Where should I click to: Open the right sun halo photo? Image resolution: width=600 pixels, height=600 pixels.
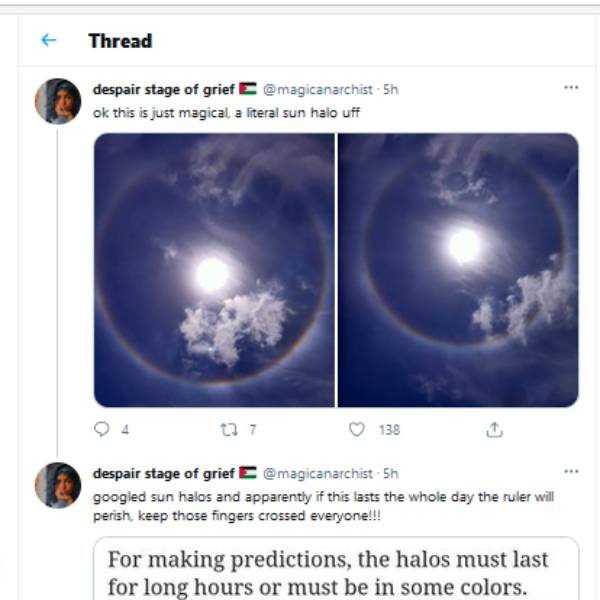[458, 270]
